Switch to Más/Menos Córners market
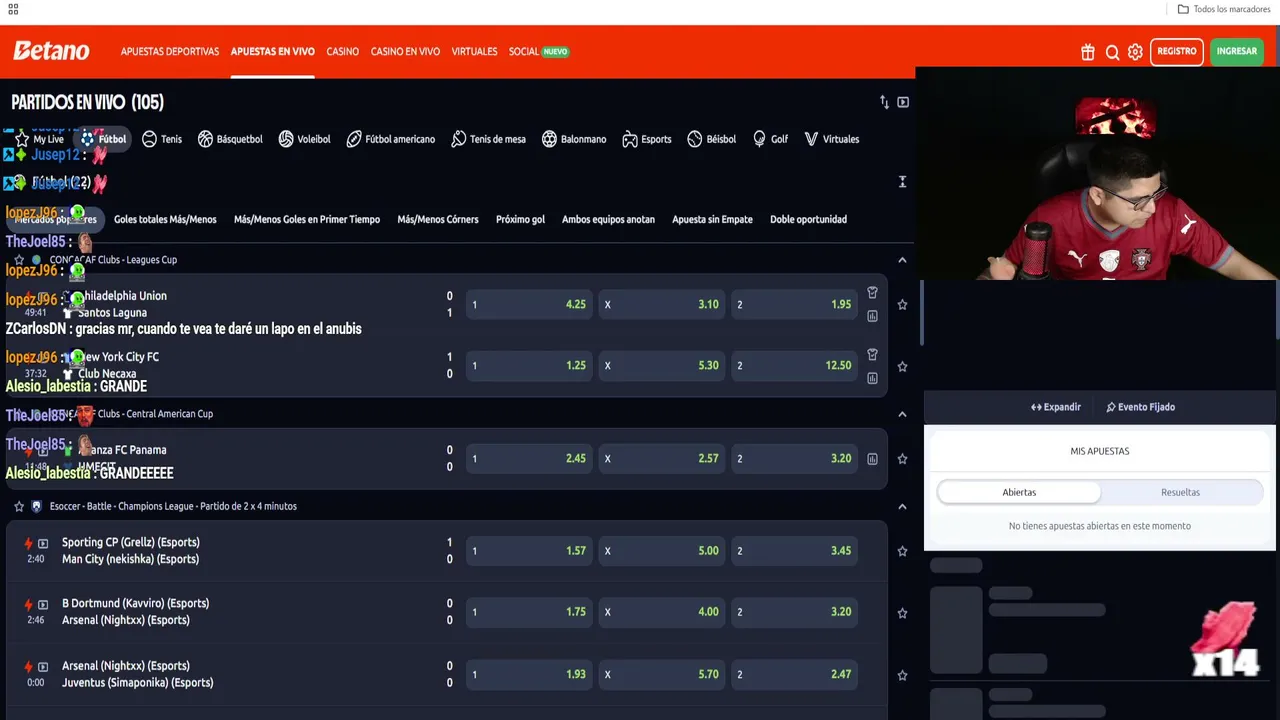The width and height of the screenshot is (1280, 720). point(438,220)
